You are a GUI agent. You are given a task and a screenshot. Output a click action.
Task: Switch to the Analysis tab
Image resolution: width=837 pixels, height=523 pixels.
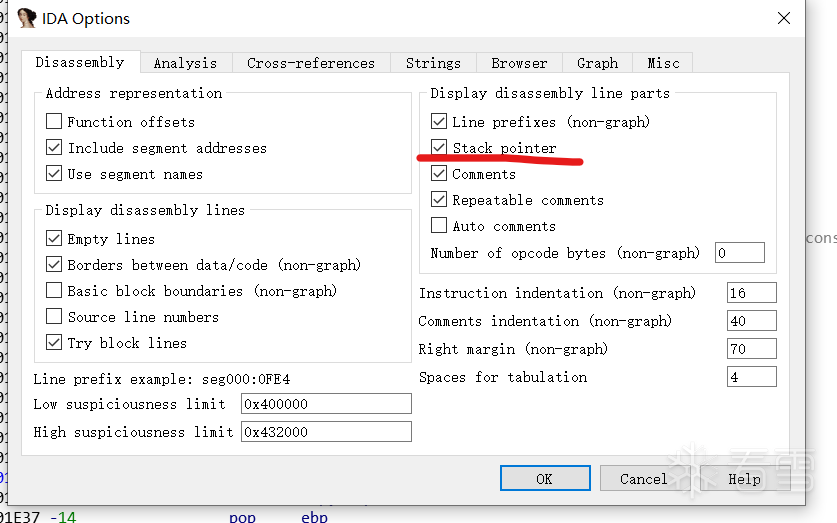click(x=185, y=63)
